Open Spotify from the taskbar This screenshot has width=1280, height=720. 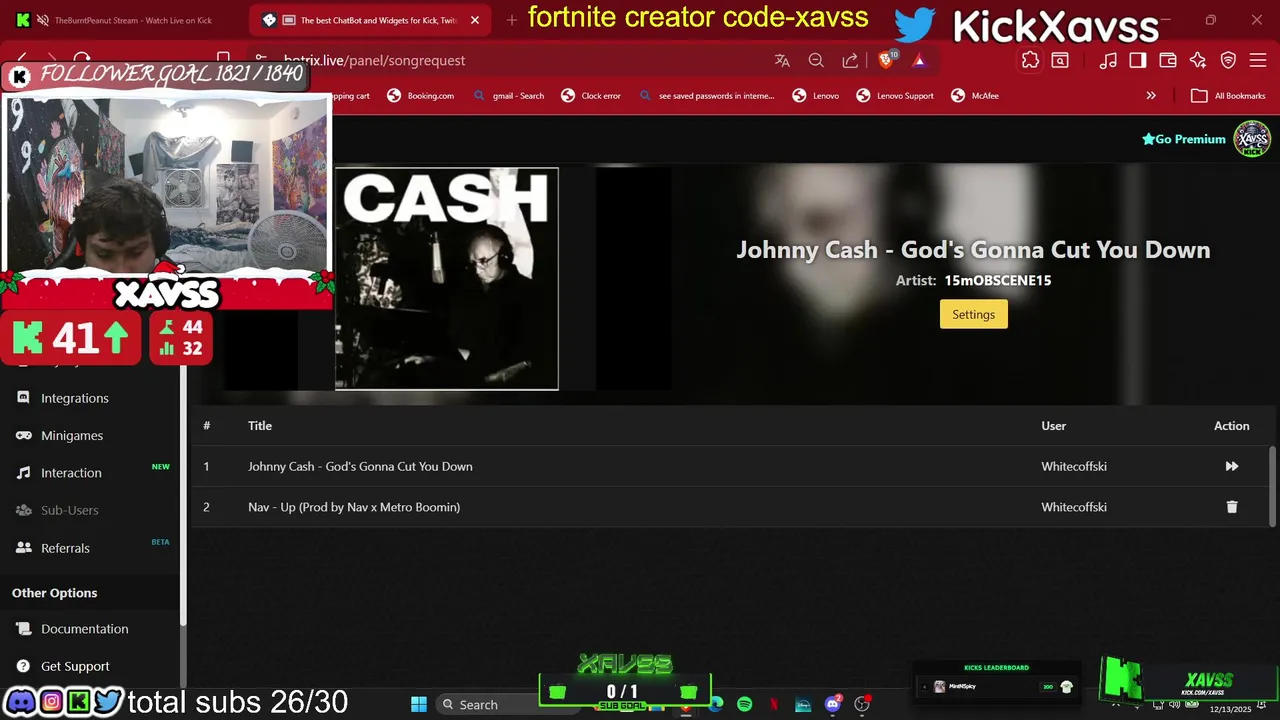coord(745,704)
